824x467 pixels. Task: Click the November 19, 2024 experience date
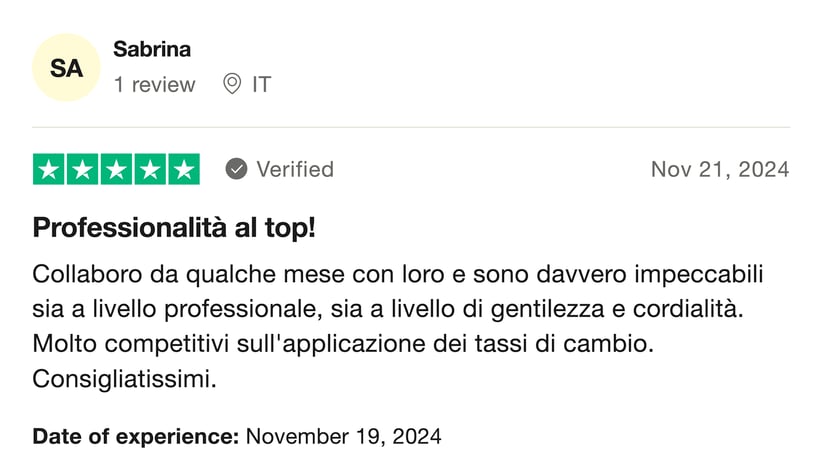tap(343, 436)
